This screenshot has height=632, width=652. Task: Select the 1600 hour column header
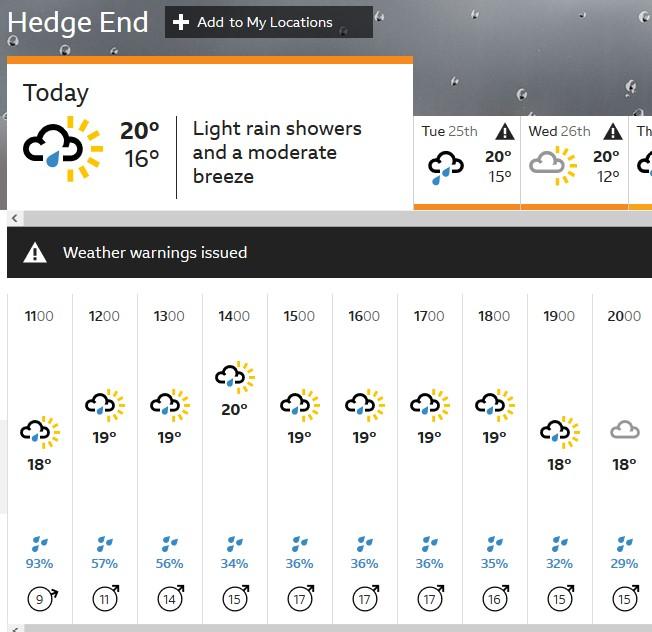(x=364, y=316)
